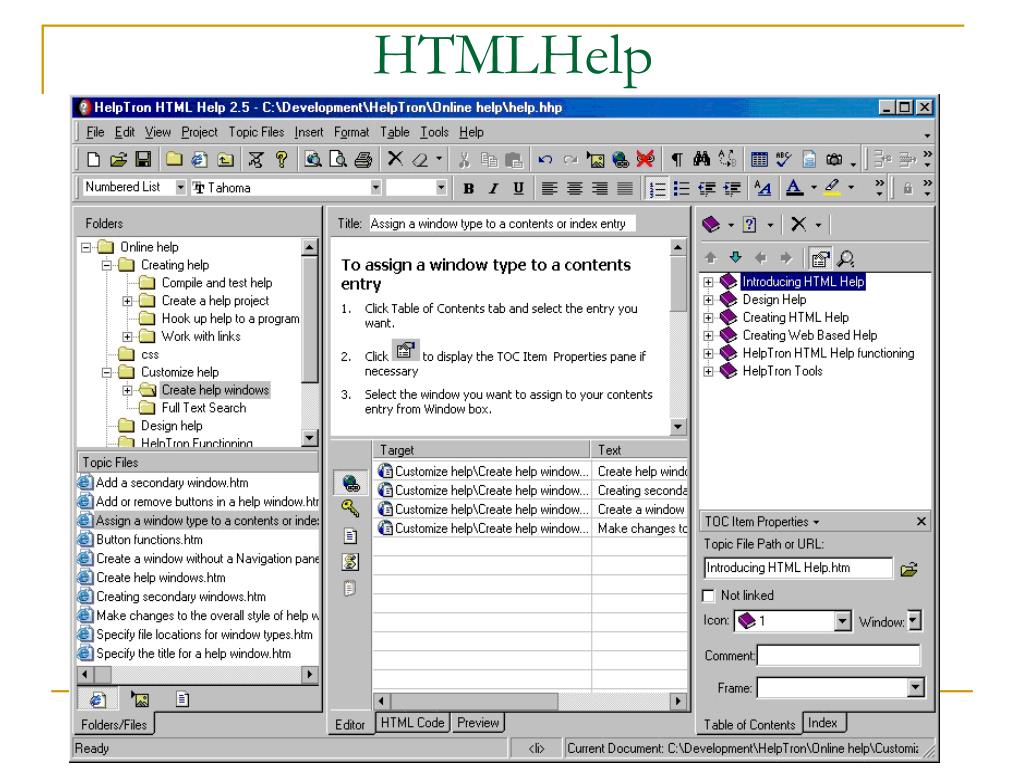Click the Target column header
Screen dimensions: 1024x768
pos(482,450)
